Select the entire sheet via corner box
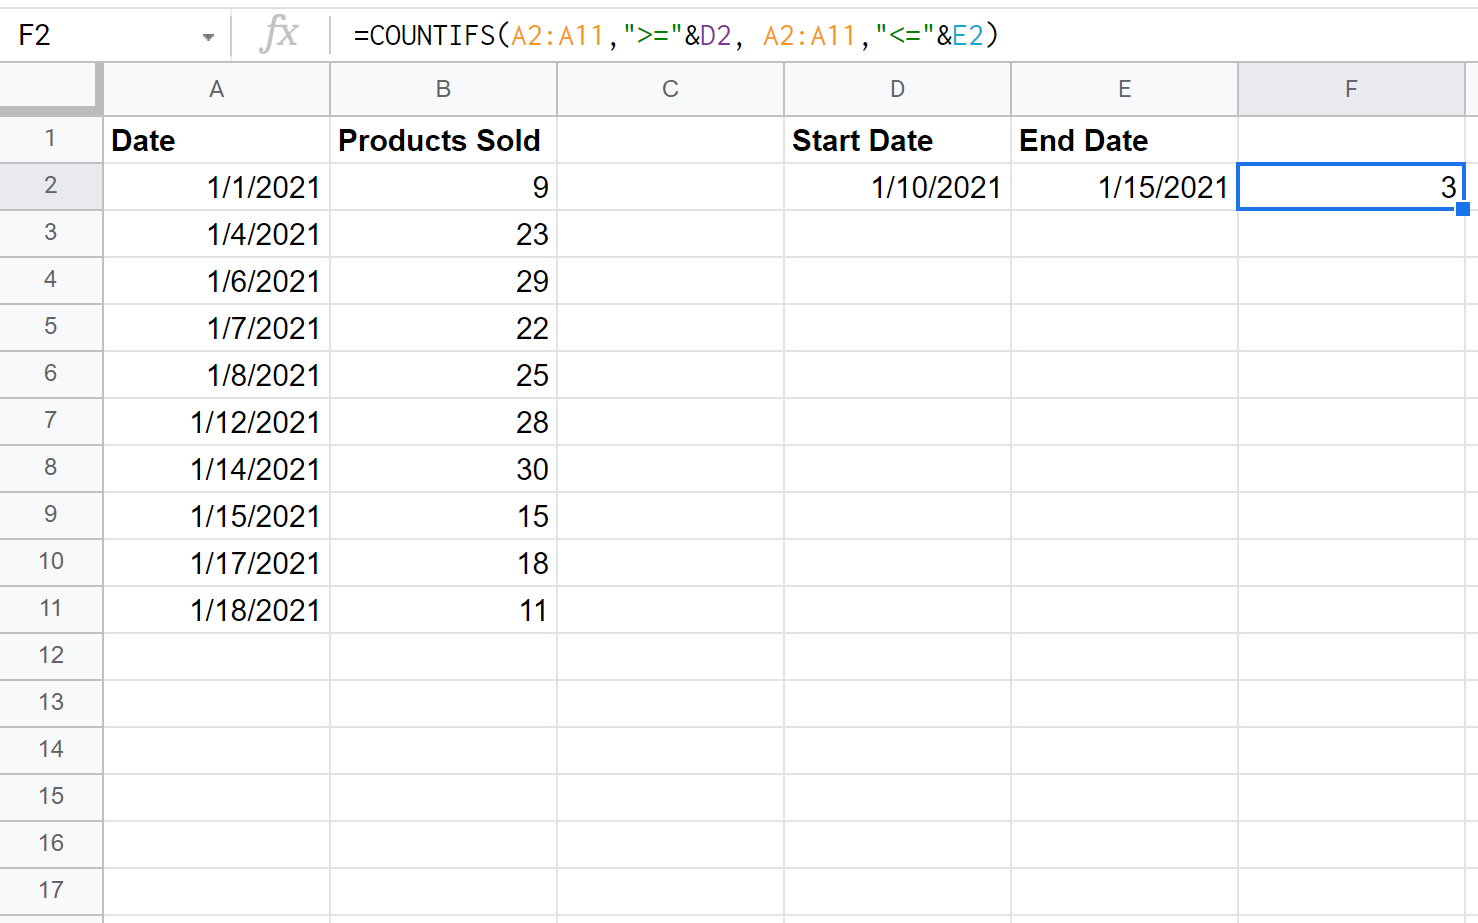Image resolution: width=1478 pixels, height=923 pixels. pyautogui.click(x=50, y=88)
